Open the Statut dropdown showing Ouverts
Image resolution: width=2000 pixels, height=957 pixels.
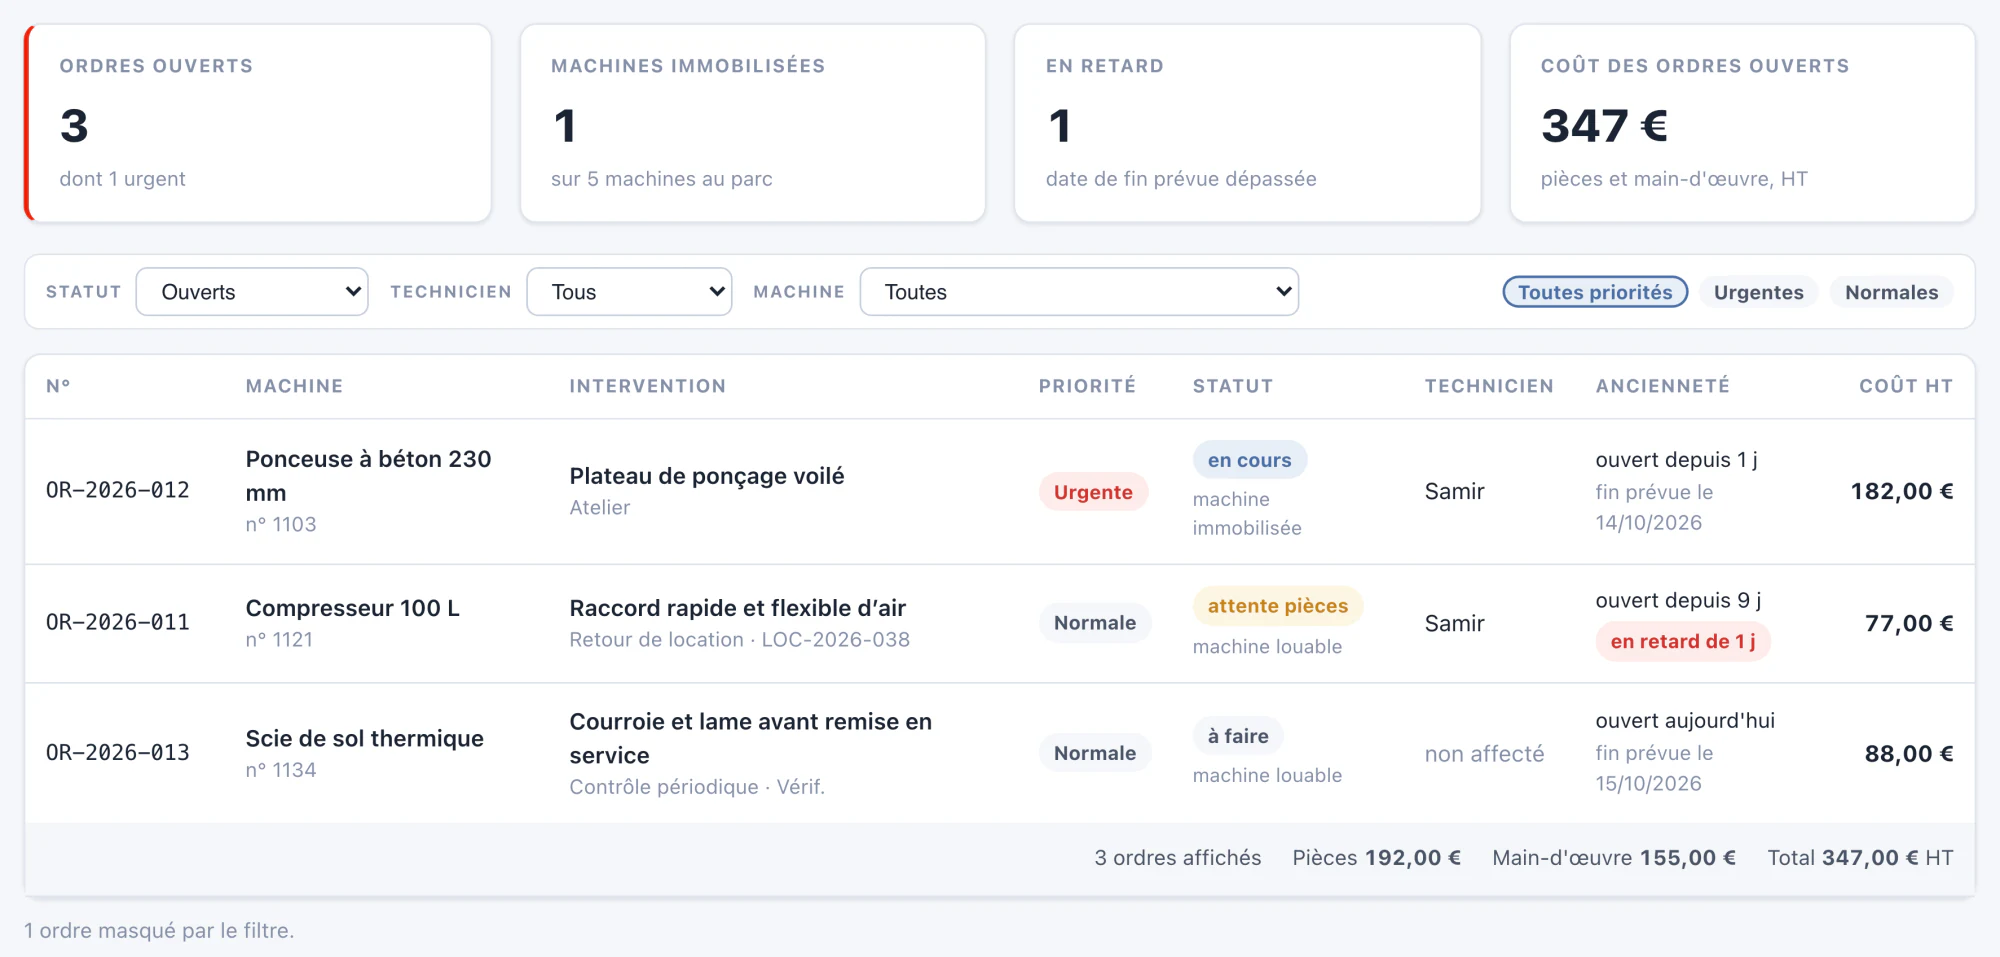pos(252,292)
